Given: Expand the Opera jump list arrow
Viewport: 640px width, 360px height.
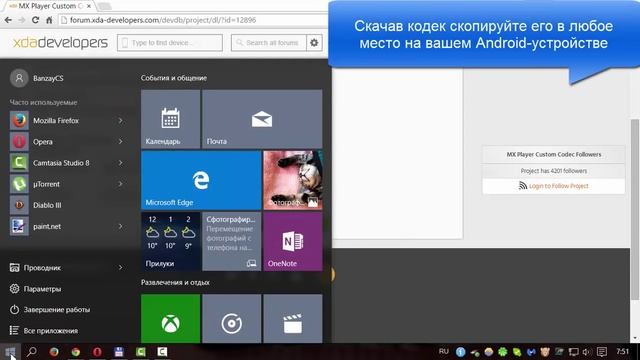Looking at the screenshot, I should (120, 142).
